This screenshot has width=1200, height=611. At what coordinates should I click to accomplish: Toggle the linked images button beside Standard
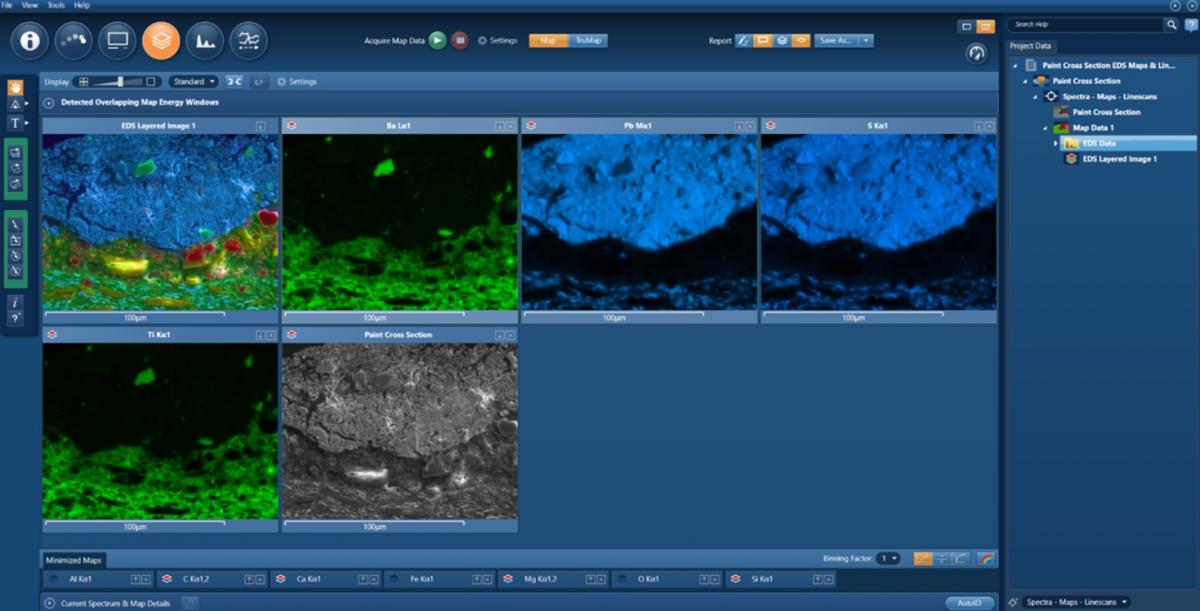[233, 81]
